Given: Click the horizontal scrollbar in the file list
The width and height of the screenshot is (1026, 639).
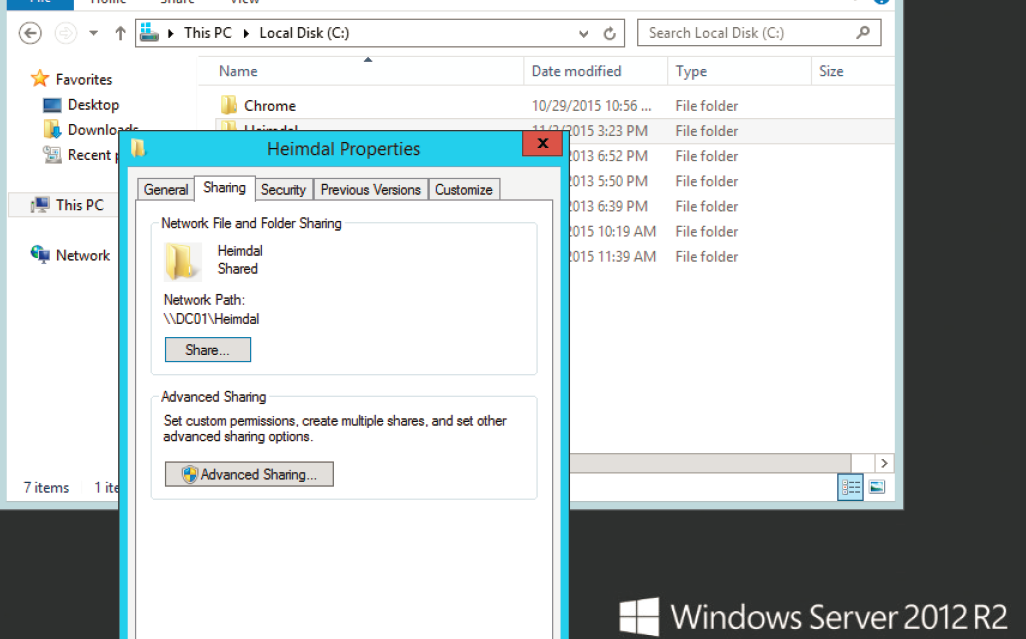Looking at the screenshot, I should (710, 462).
